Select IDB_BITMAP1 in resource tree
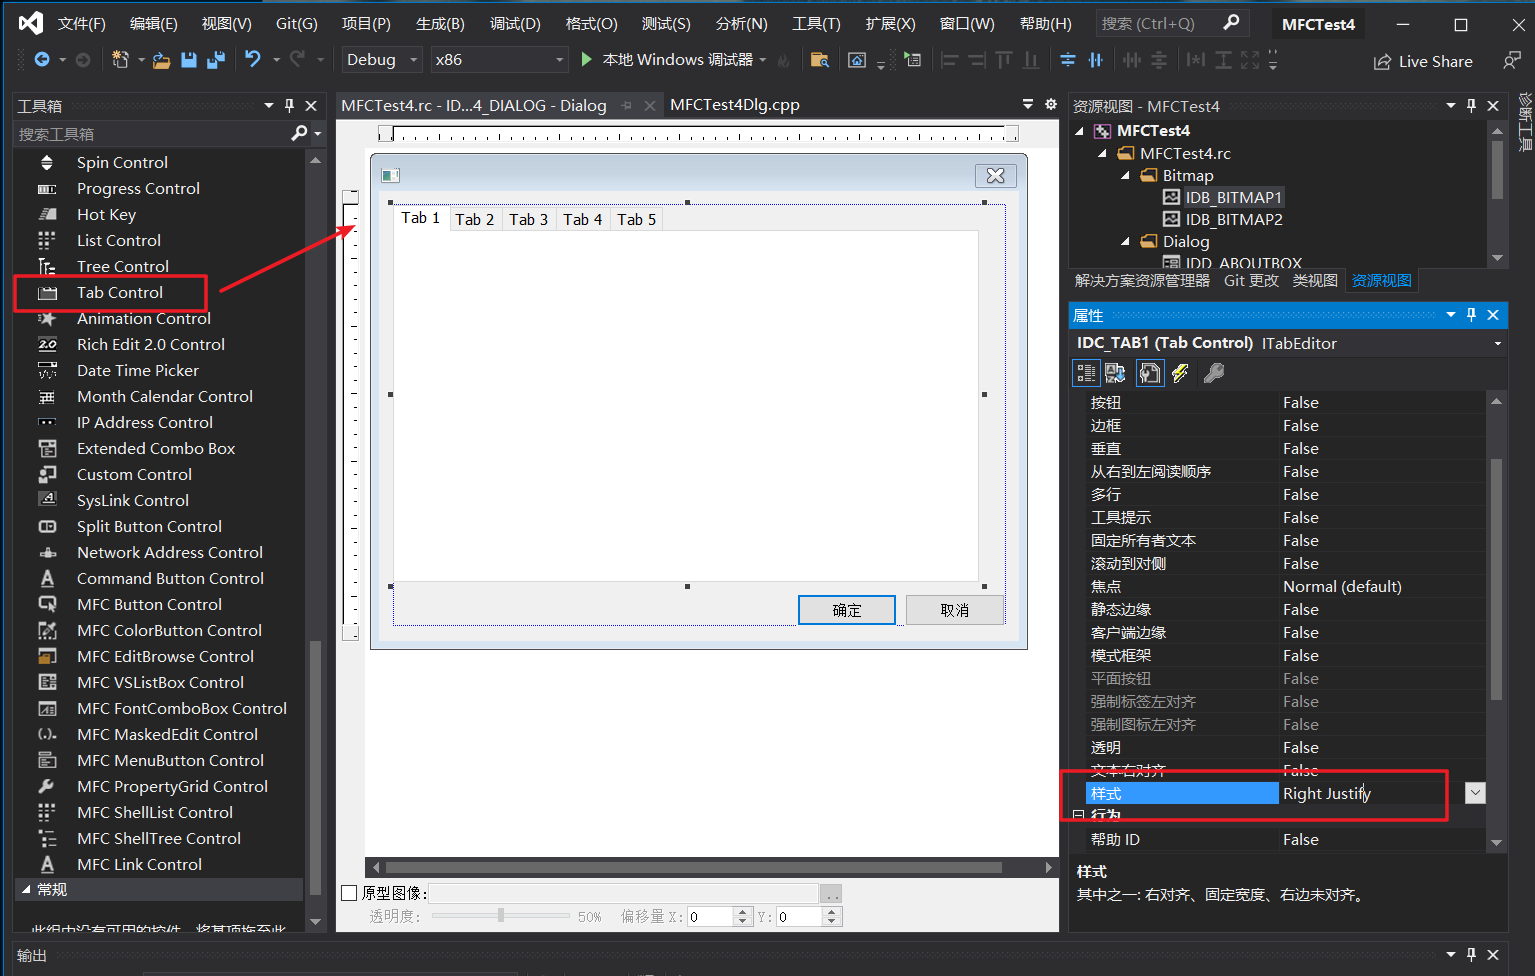This screenshot has width=1535, height=976. point(1233,198)
